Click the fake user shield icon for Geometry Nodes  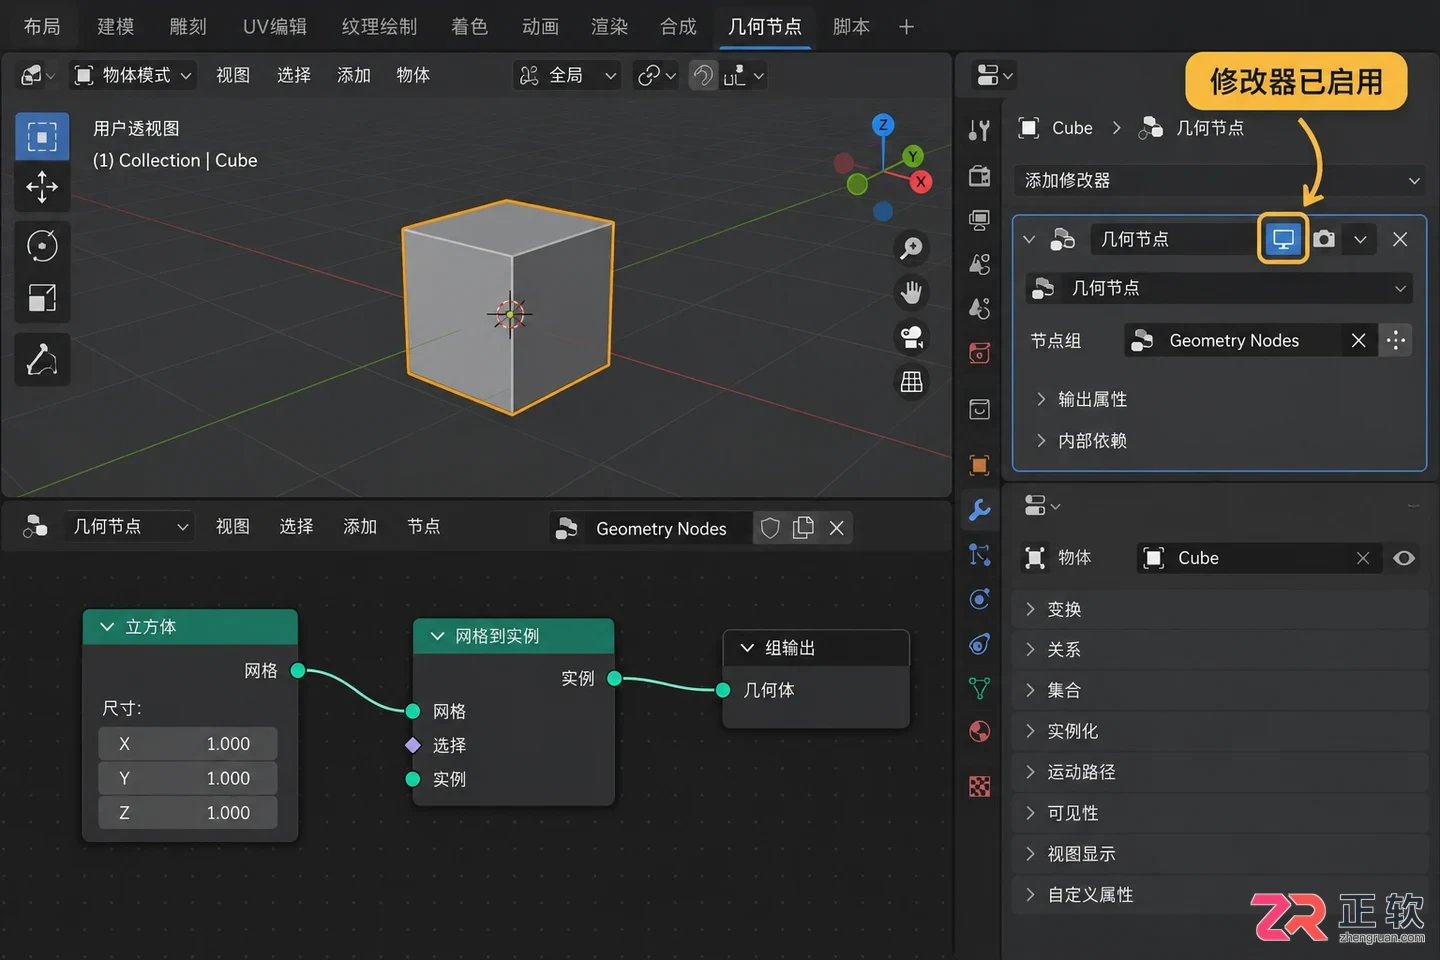click(x=770, y=528)
